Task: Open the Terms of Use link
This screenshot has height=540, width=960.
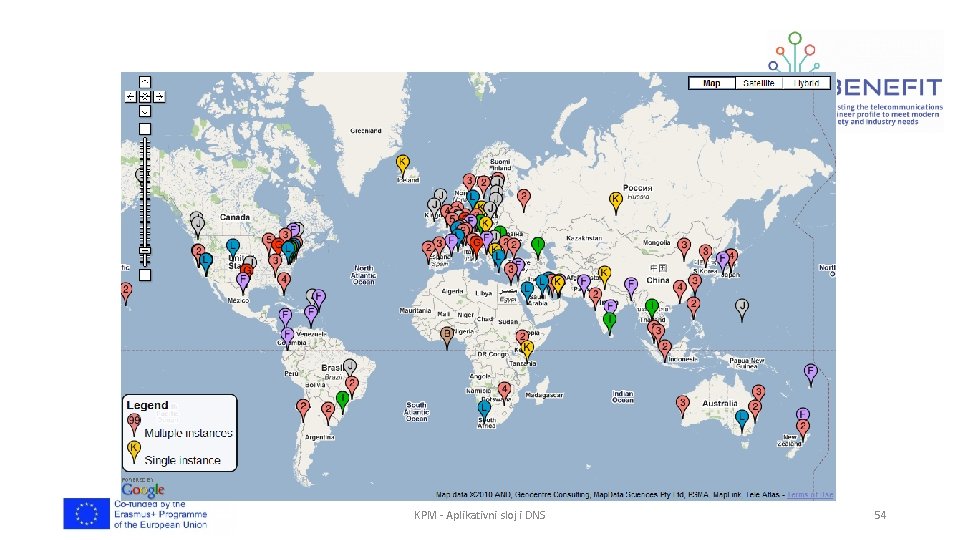Action: click(810, 495)
